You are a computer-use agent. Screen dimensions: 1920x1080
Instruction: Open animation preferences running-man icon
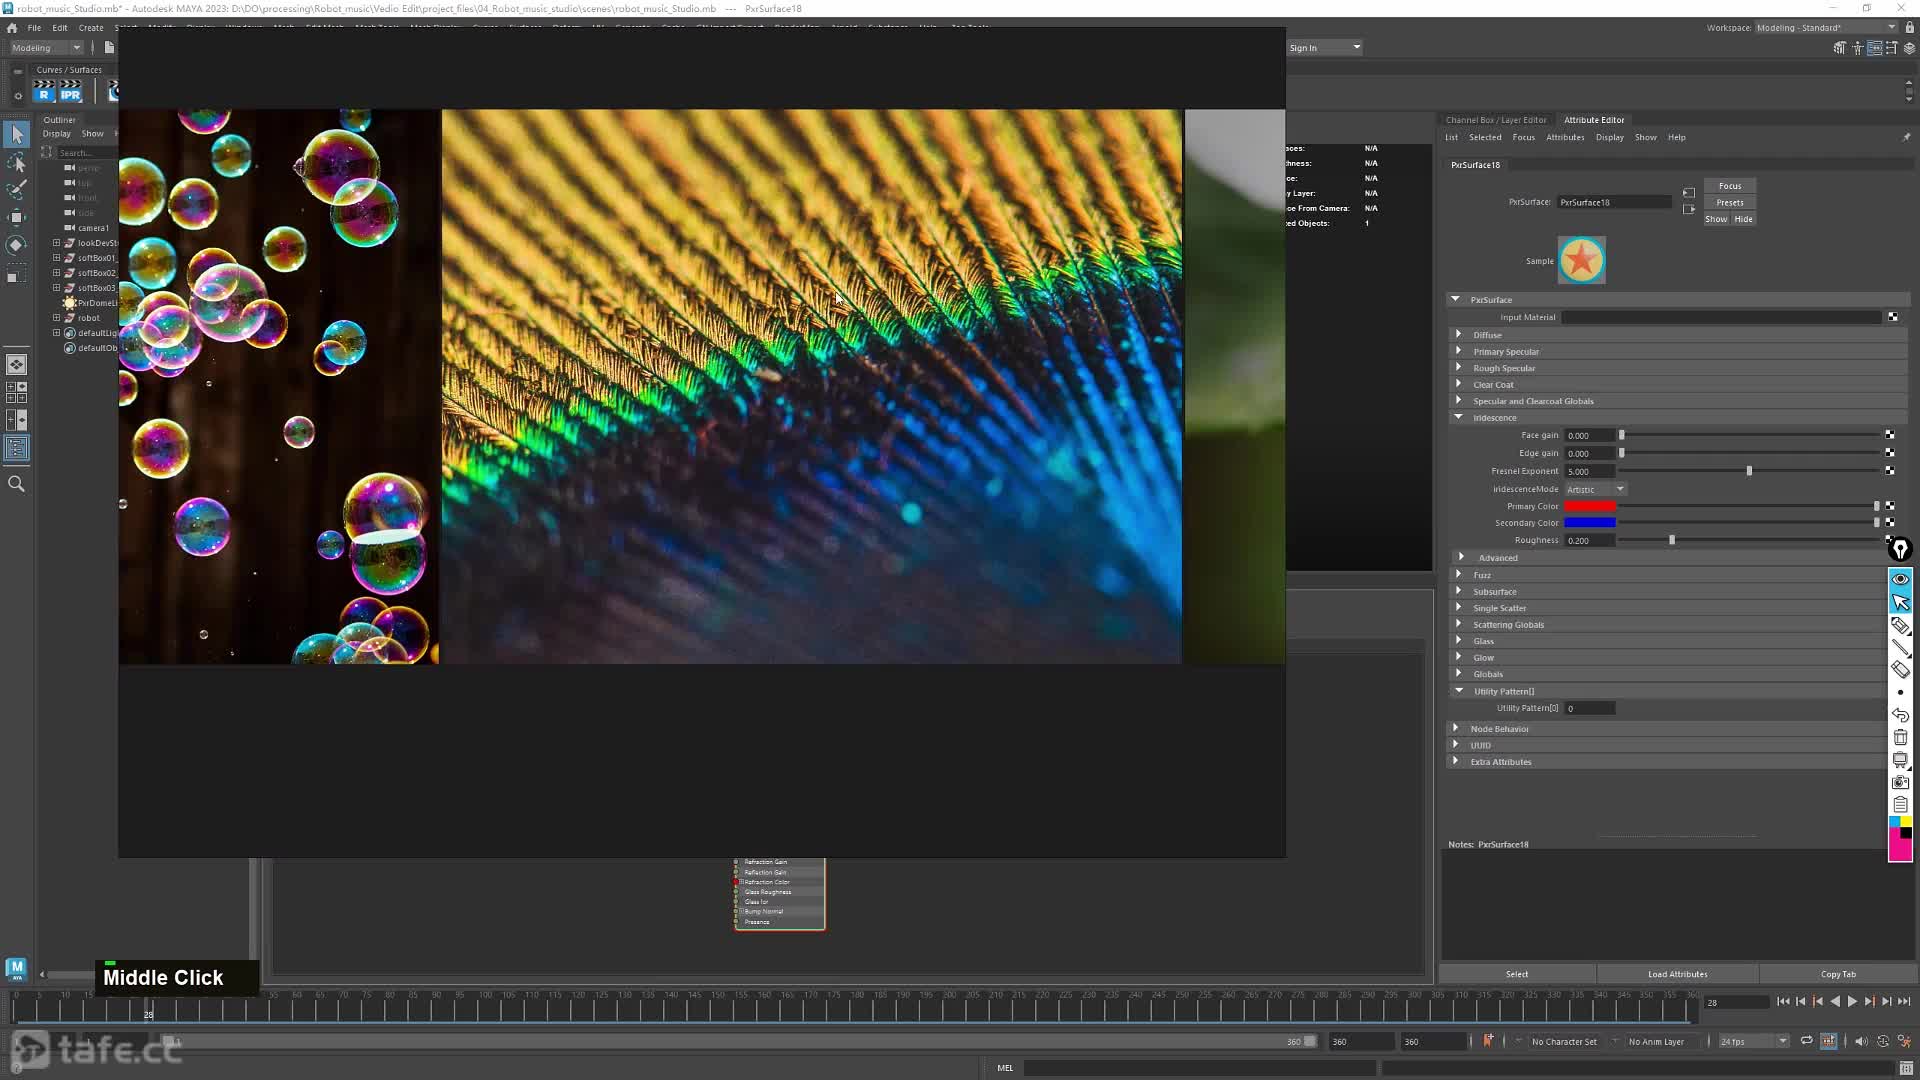click(x=1905, y=1041)
